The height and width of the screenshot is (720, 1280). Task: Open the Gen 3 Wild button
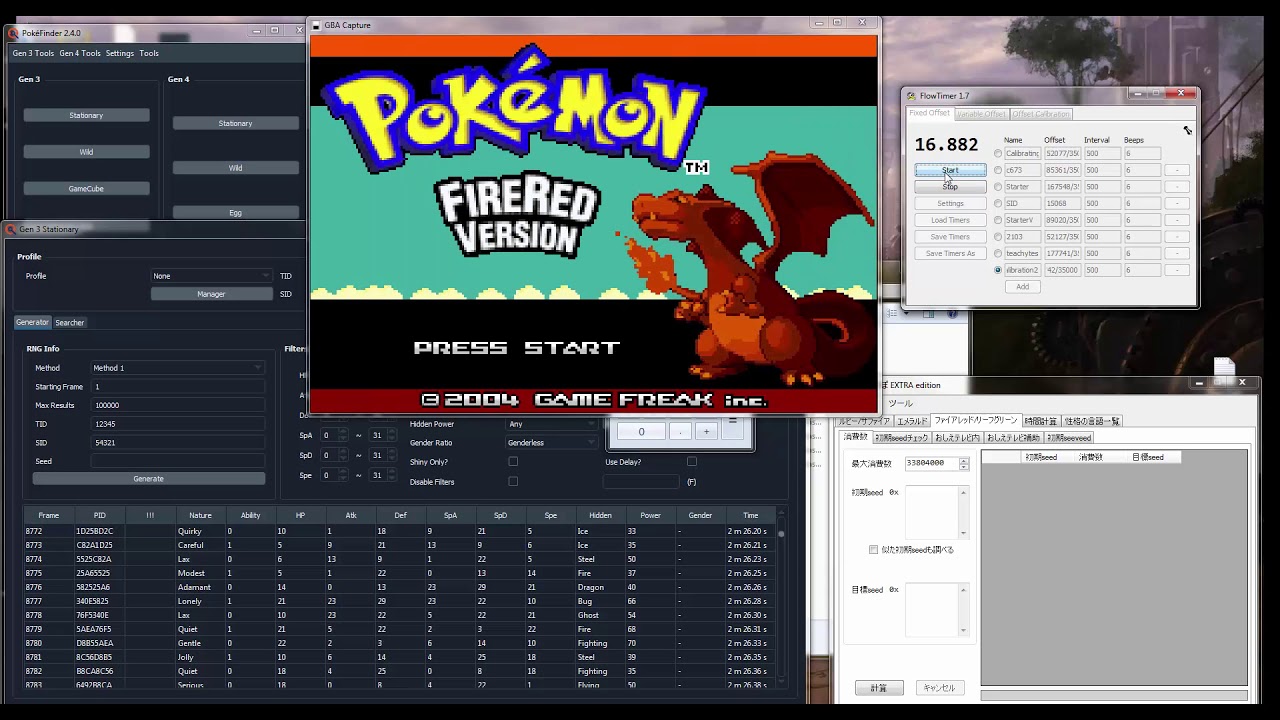[86, 152]
